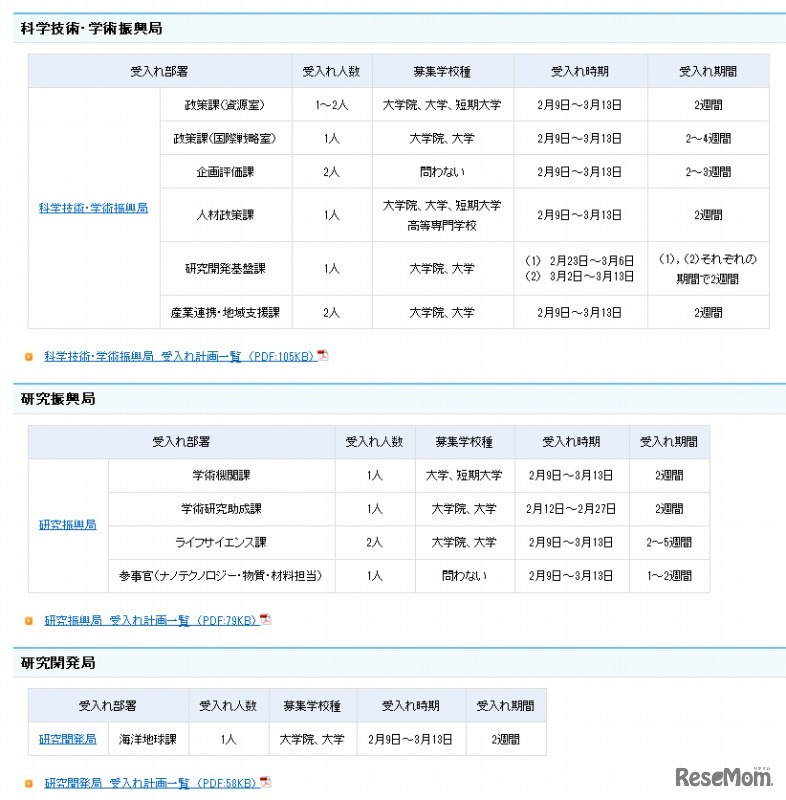Click 2月9日〜3月13日 in 企画評価課 row
786x800 pixels.
pos(580,172)
